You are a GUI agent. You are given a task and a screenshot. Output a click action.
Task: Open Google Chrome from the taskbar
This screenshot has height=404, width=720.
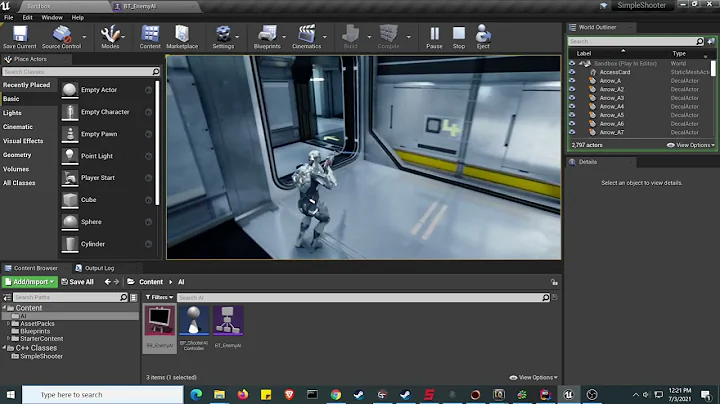tap(336, 395)
